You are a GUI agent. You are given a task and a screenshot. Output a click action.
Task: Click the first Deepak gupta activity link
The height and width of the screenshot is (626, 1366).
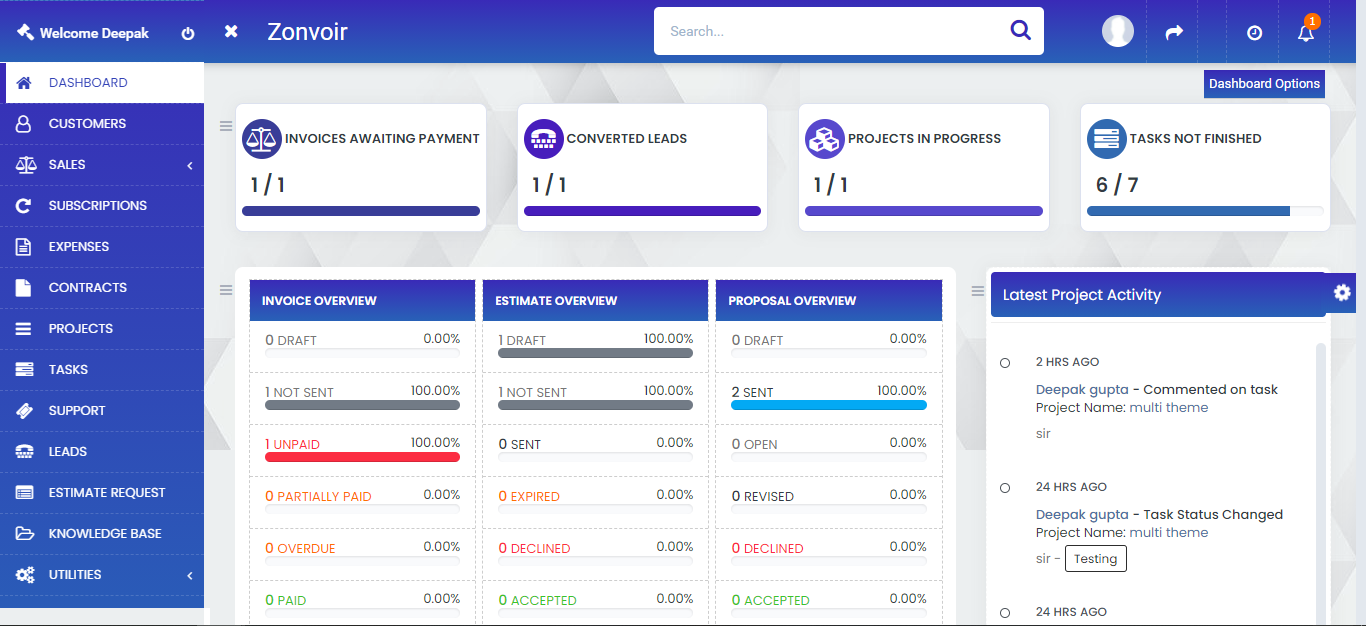(1082, 390)
